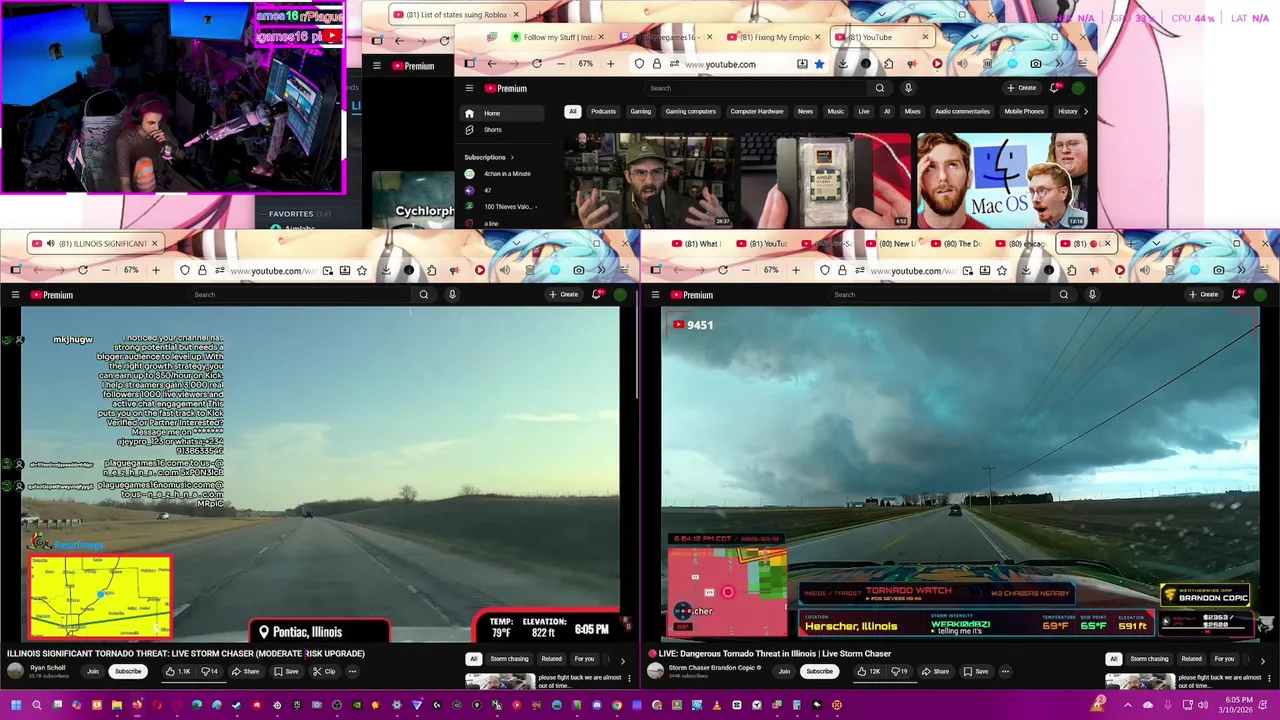Viewport: 1280px width, 720px height.
Task: Open the Mac OS video thumbnail
Action: pyautogui.click(x=1002, y=180)
